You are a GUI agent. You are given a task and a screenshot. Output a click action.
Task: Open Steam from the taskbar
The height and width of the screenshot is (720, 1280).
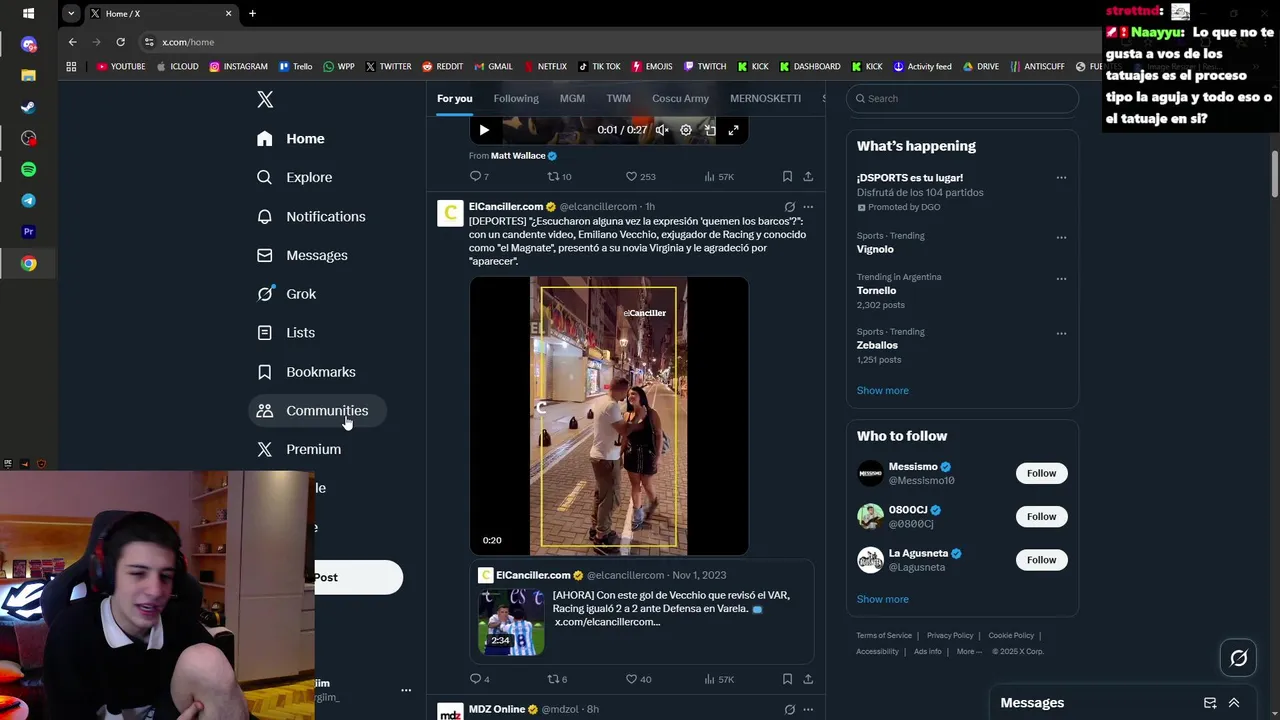pyautogui.click(x=28, y=107)
